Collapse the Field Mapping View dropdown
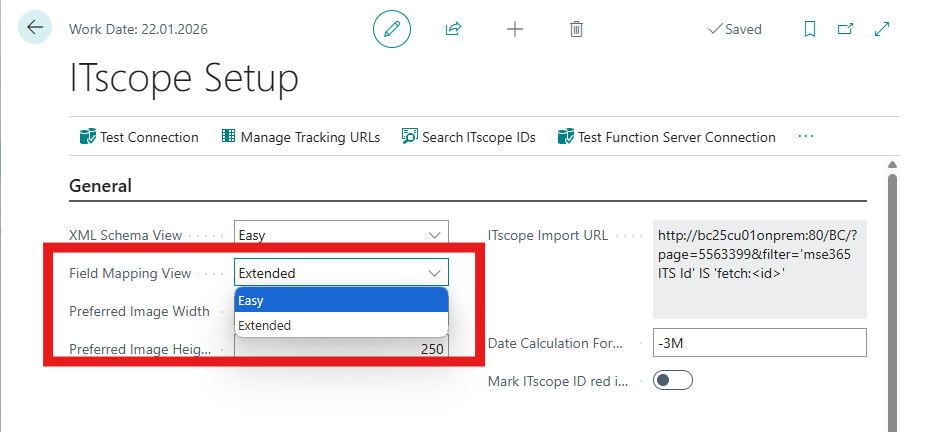Screen dimensions: 935x432 coord(434,272)
